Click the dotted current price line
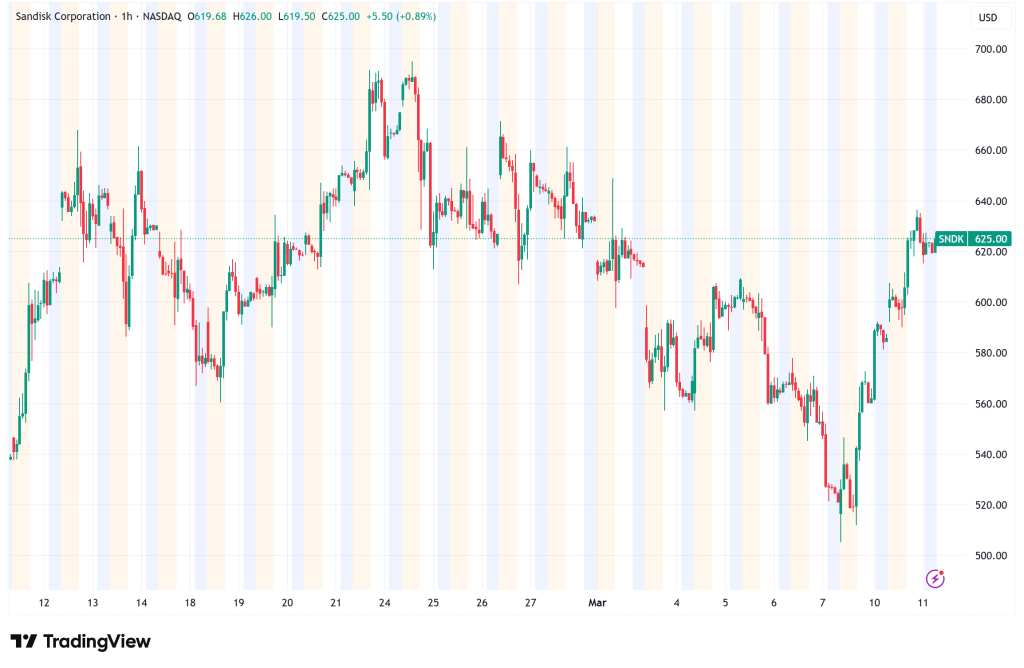 pos(500,239)
